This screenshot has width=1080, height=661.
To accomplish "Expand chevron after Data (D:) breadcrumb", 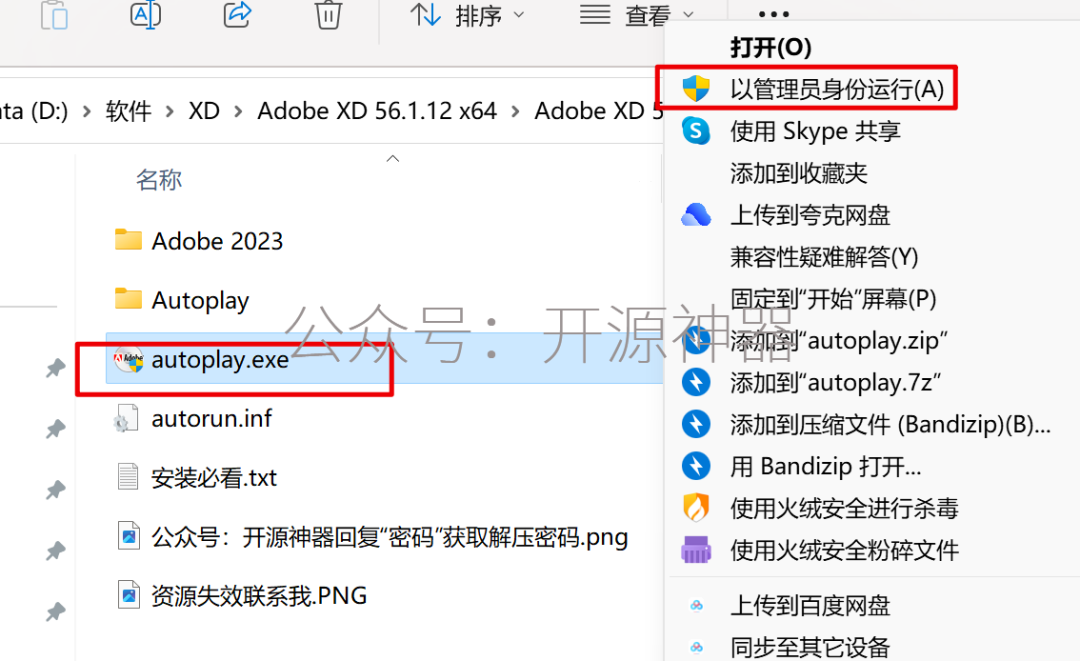I will [87, 111].
